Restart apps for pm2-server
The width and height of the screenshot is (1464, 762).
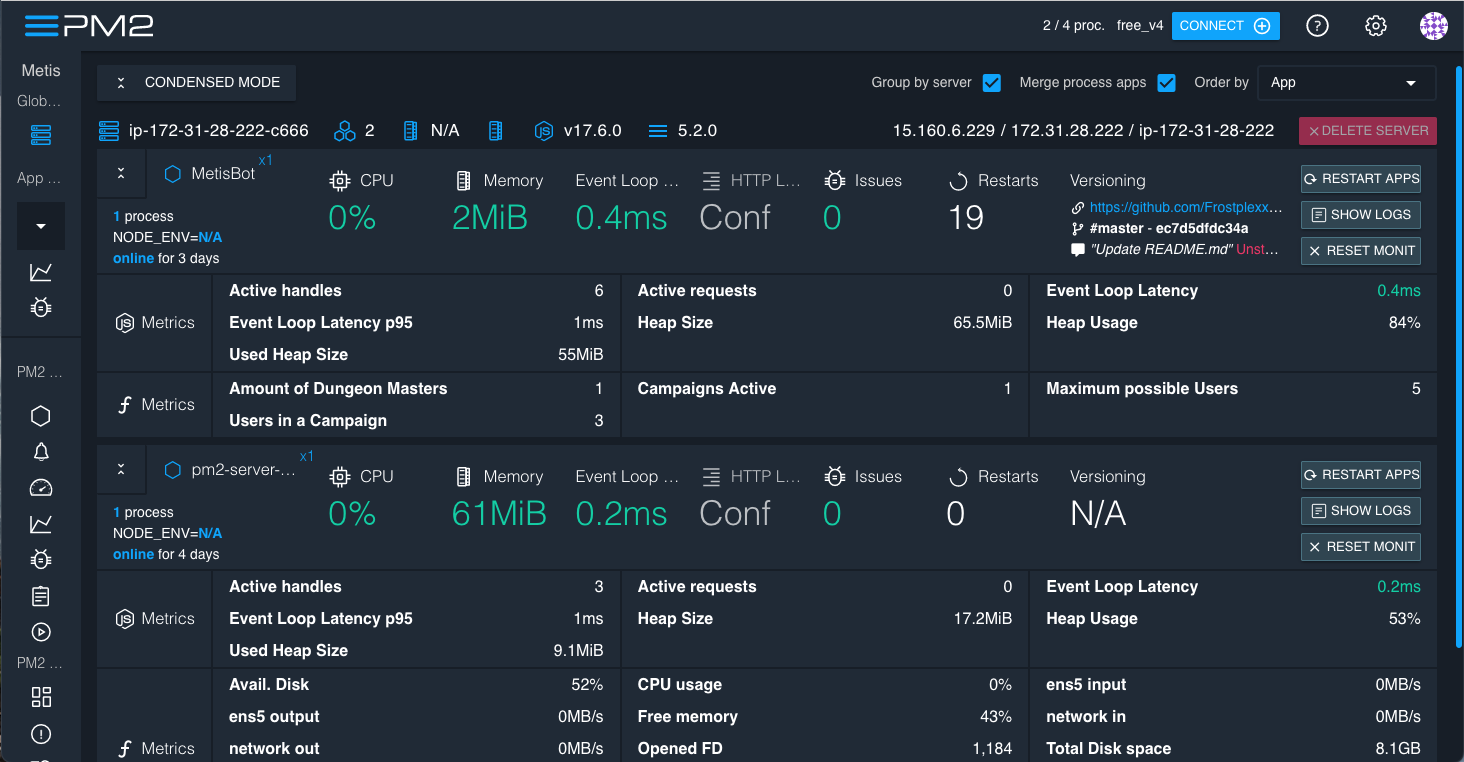click(x=1361, y=475)
